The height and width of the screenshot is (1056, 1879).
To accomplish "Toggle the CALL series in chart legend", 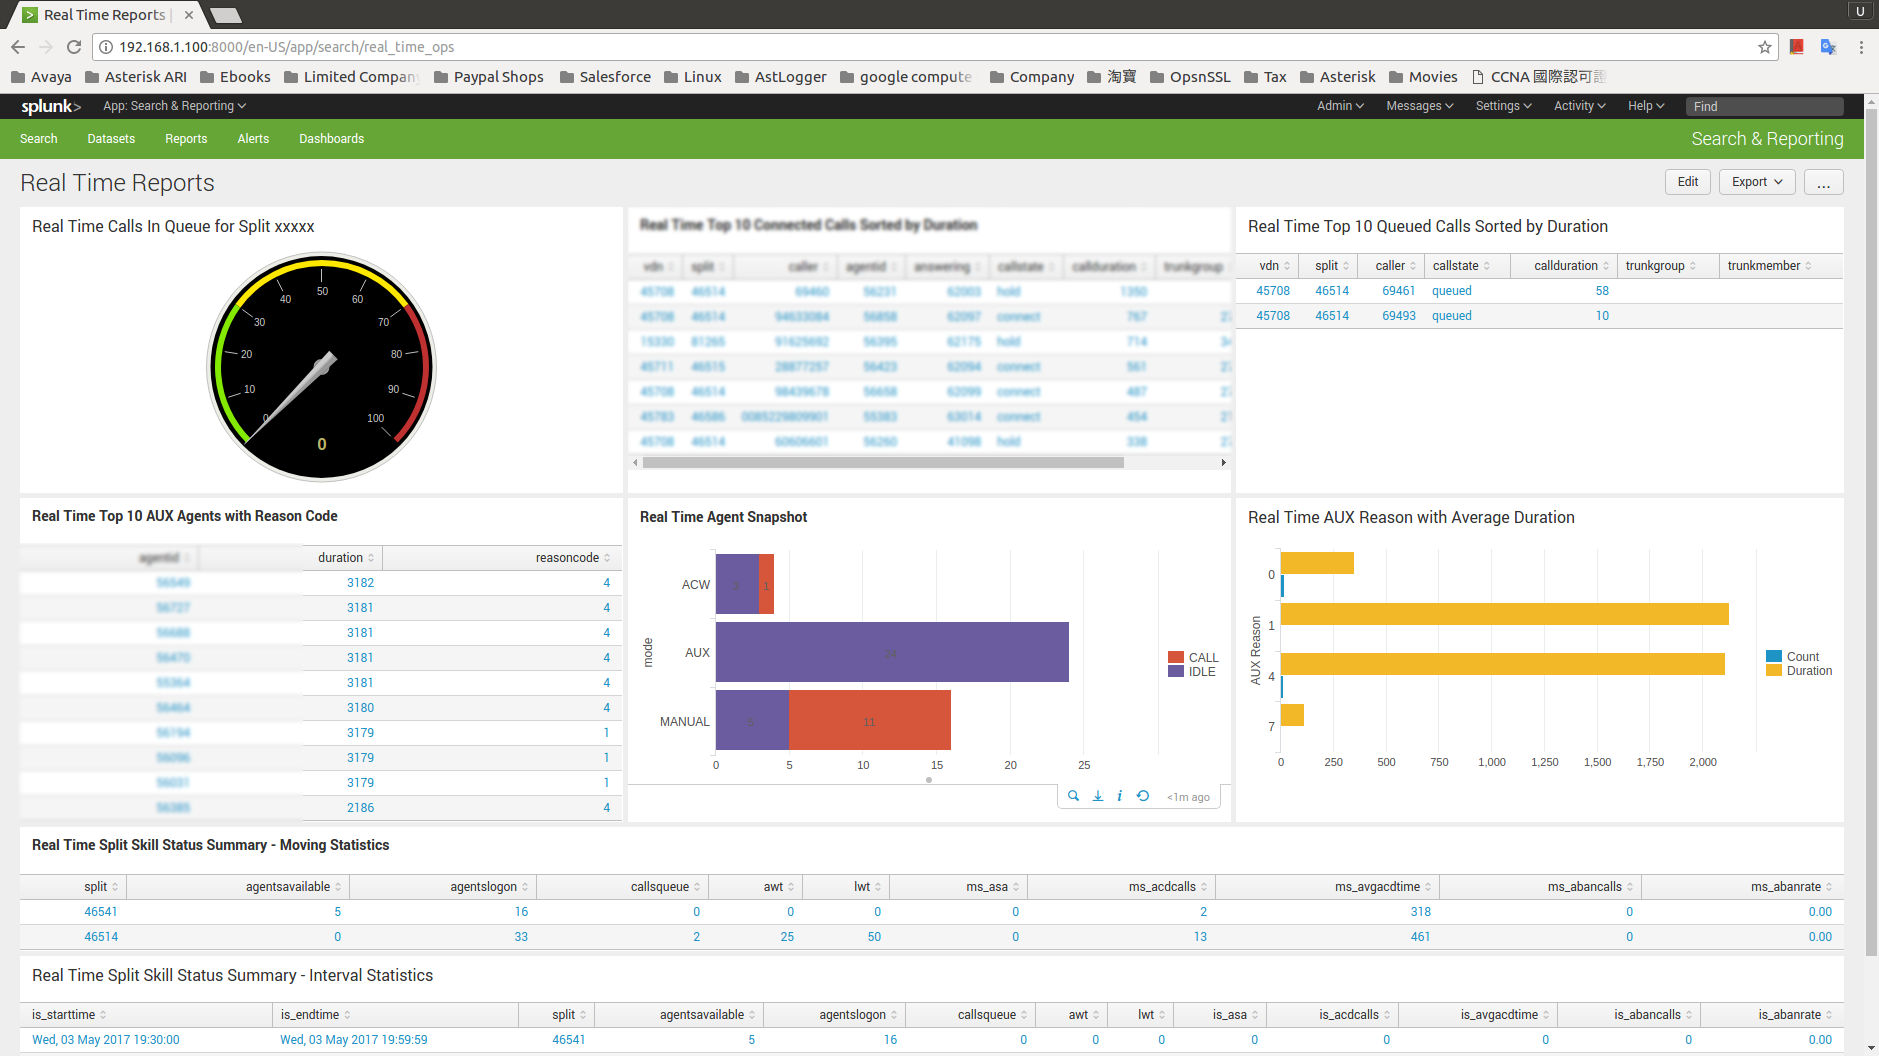I will (x=1201, y=657).
